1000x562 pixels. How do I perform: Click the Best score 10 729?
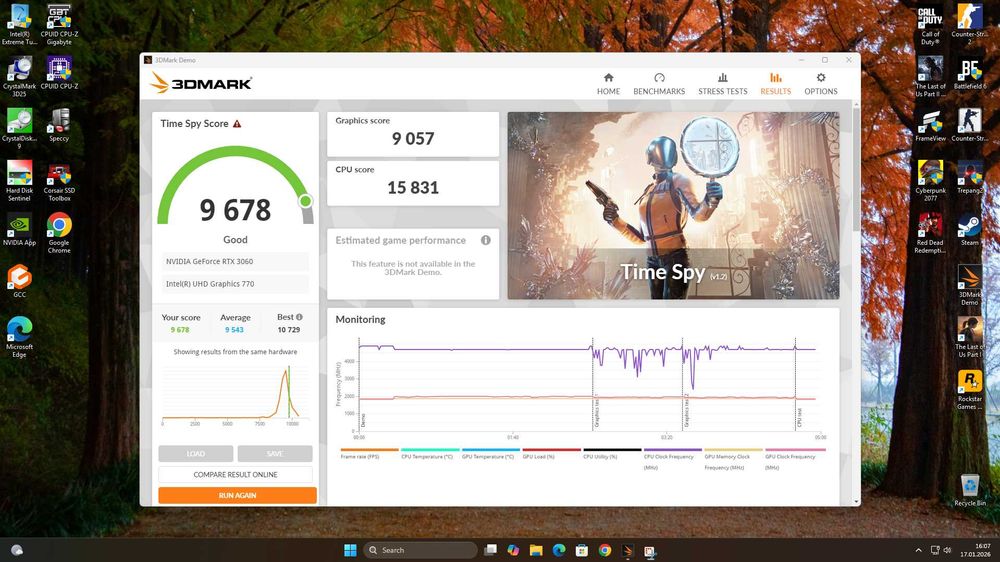tap(288, 330)
